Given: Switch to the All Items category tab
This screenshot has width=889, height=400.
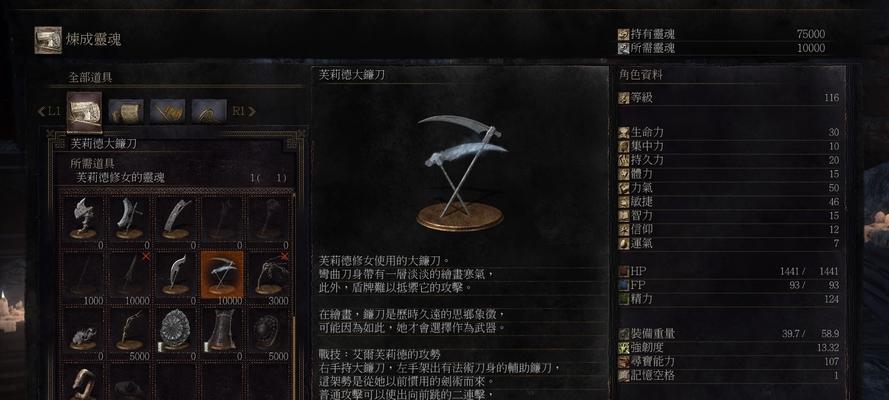Looking at the screenshot, I should (x=84, y=112).
